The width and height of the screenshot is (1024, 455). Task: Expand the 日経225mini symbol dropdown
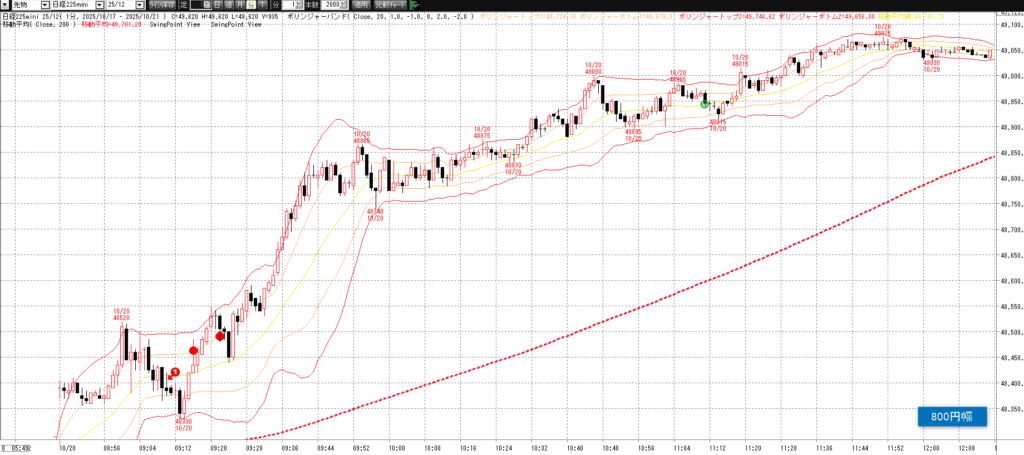99,5
